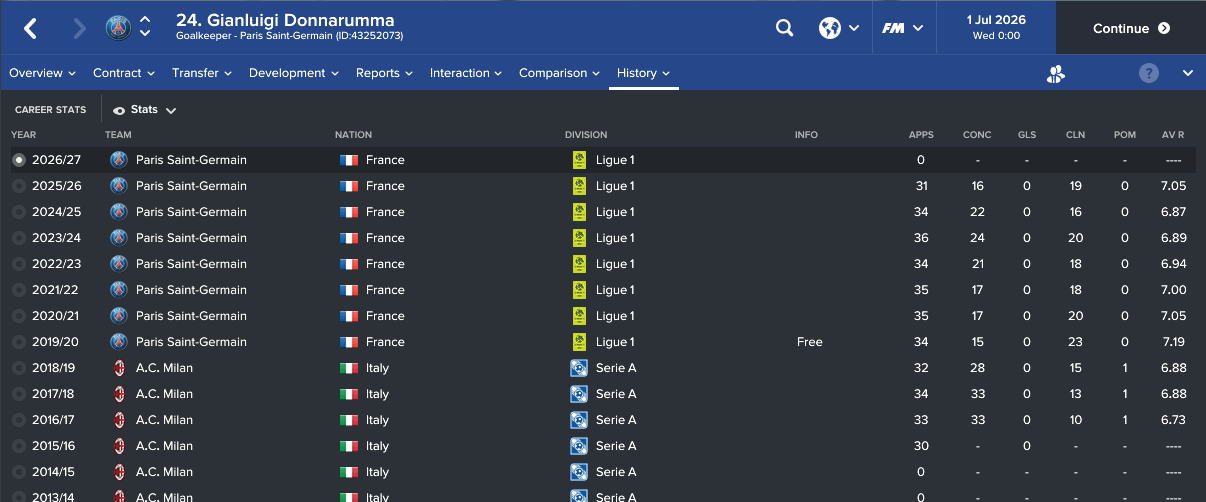
Task: Select the 2017/18 season radio button
Action: [18, 394]
